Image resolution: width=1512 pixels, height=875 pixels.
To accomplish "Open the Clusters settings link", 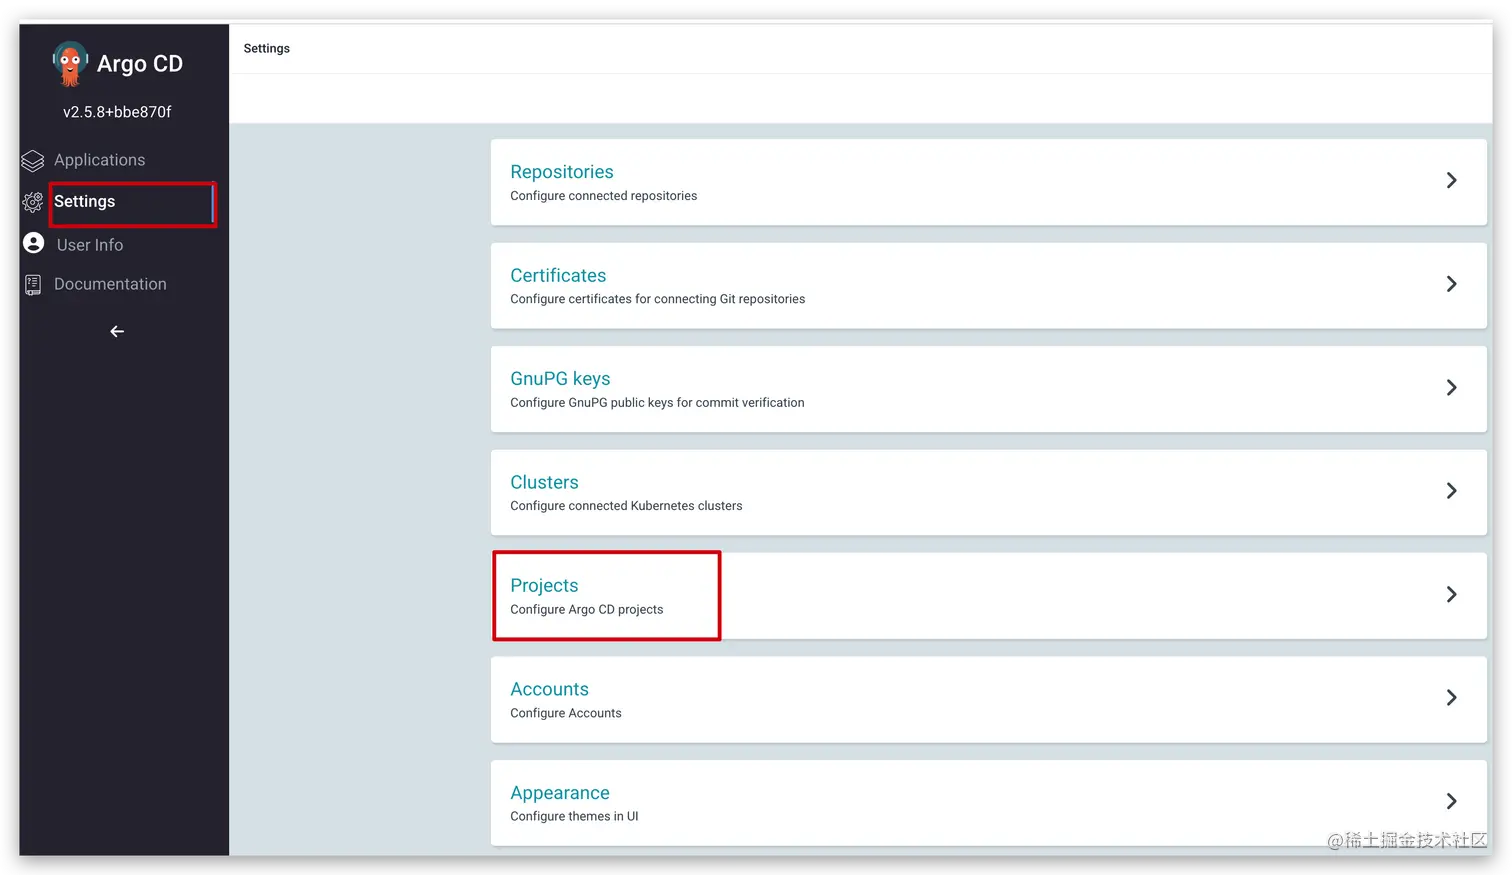I will pos(544,482).
